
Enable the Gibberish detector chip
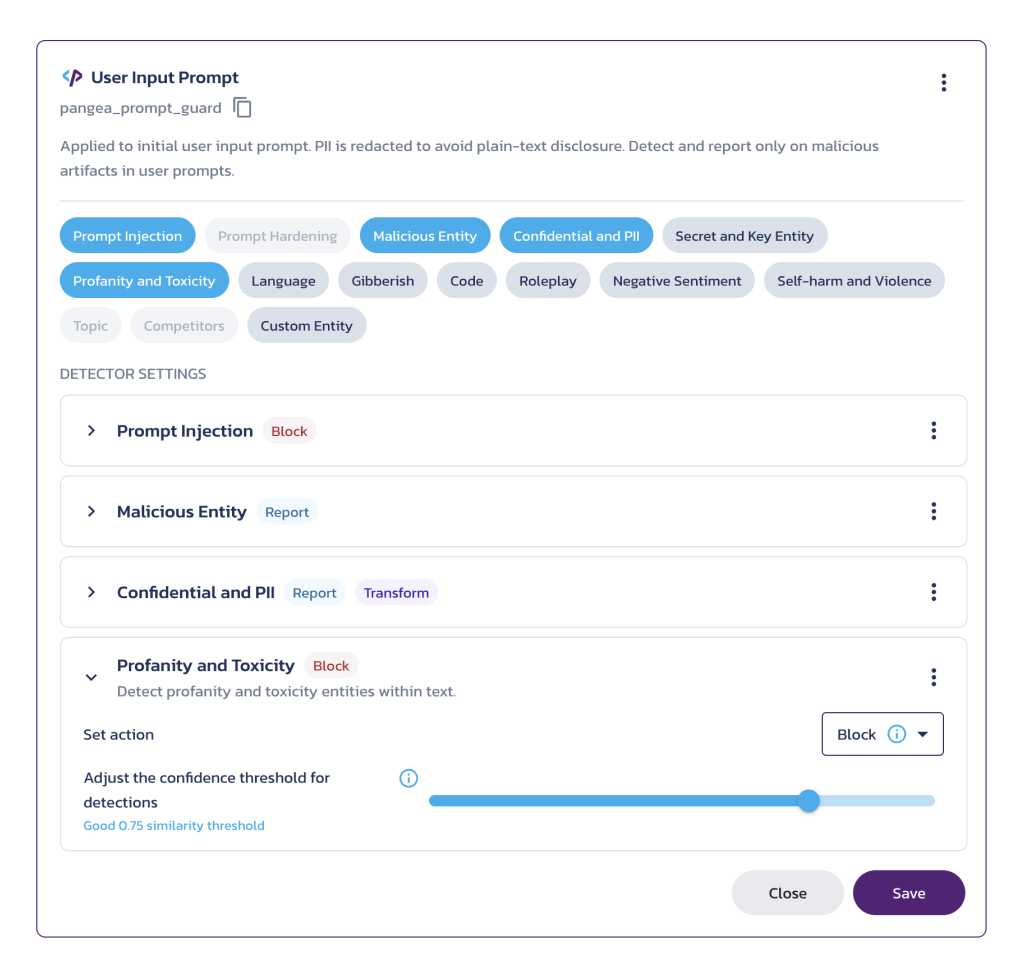pos(382,281)
